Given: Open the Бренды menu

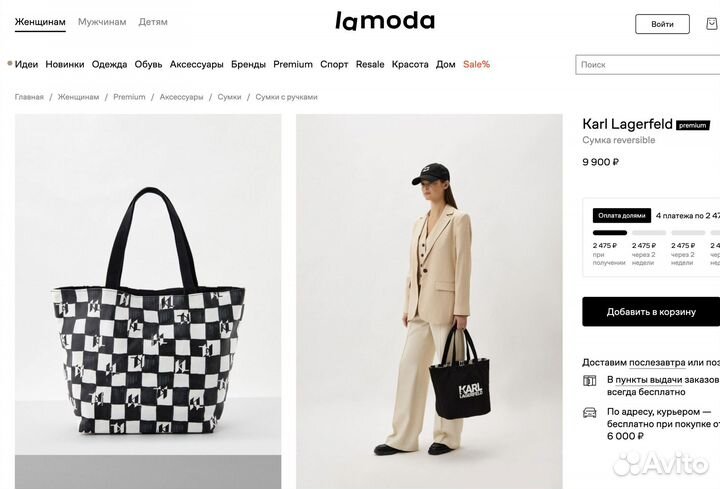Looking at the screenshot, I should 248,65.
